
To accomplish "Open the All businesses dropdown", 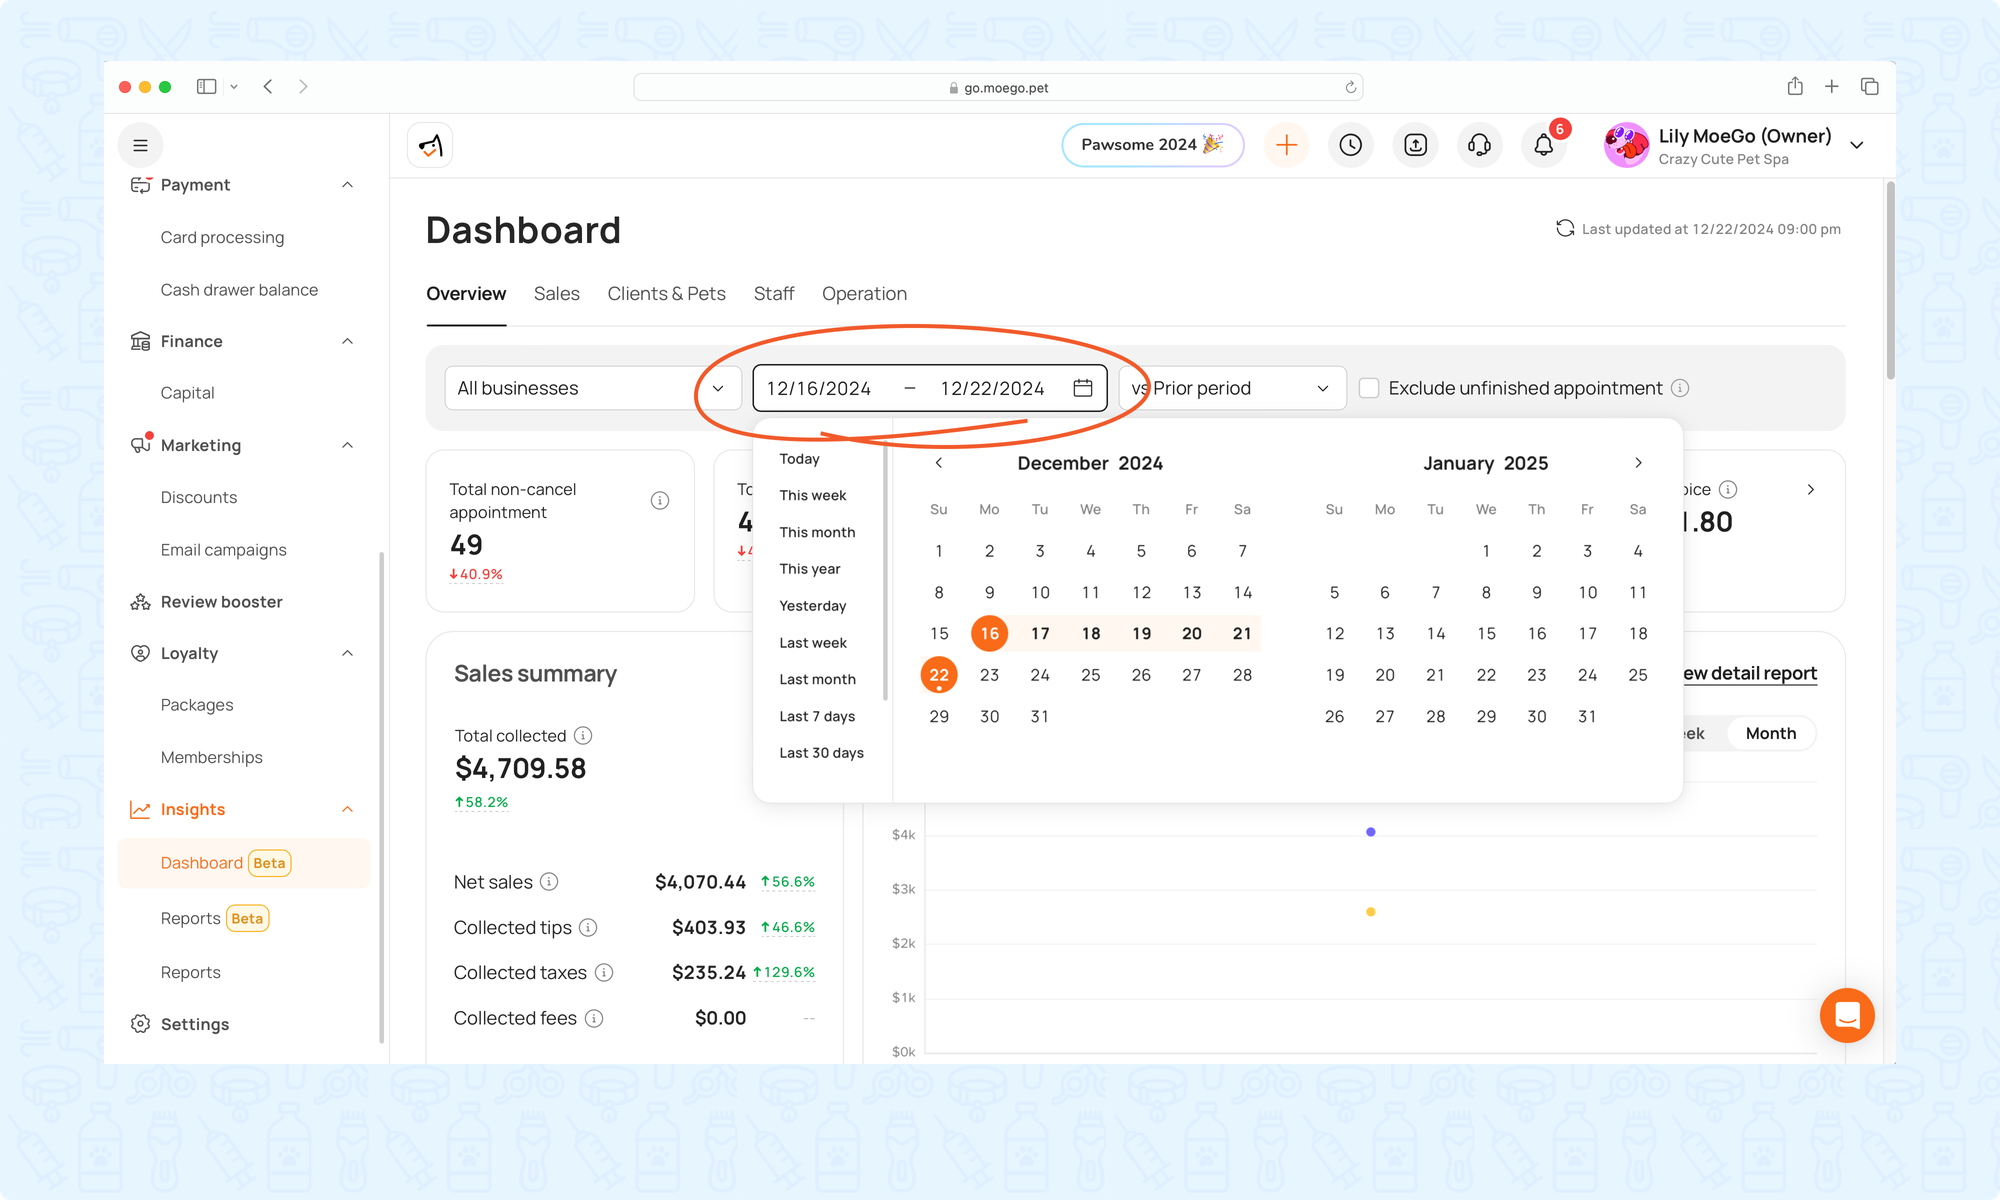I will coord(592,388).
